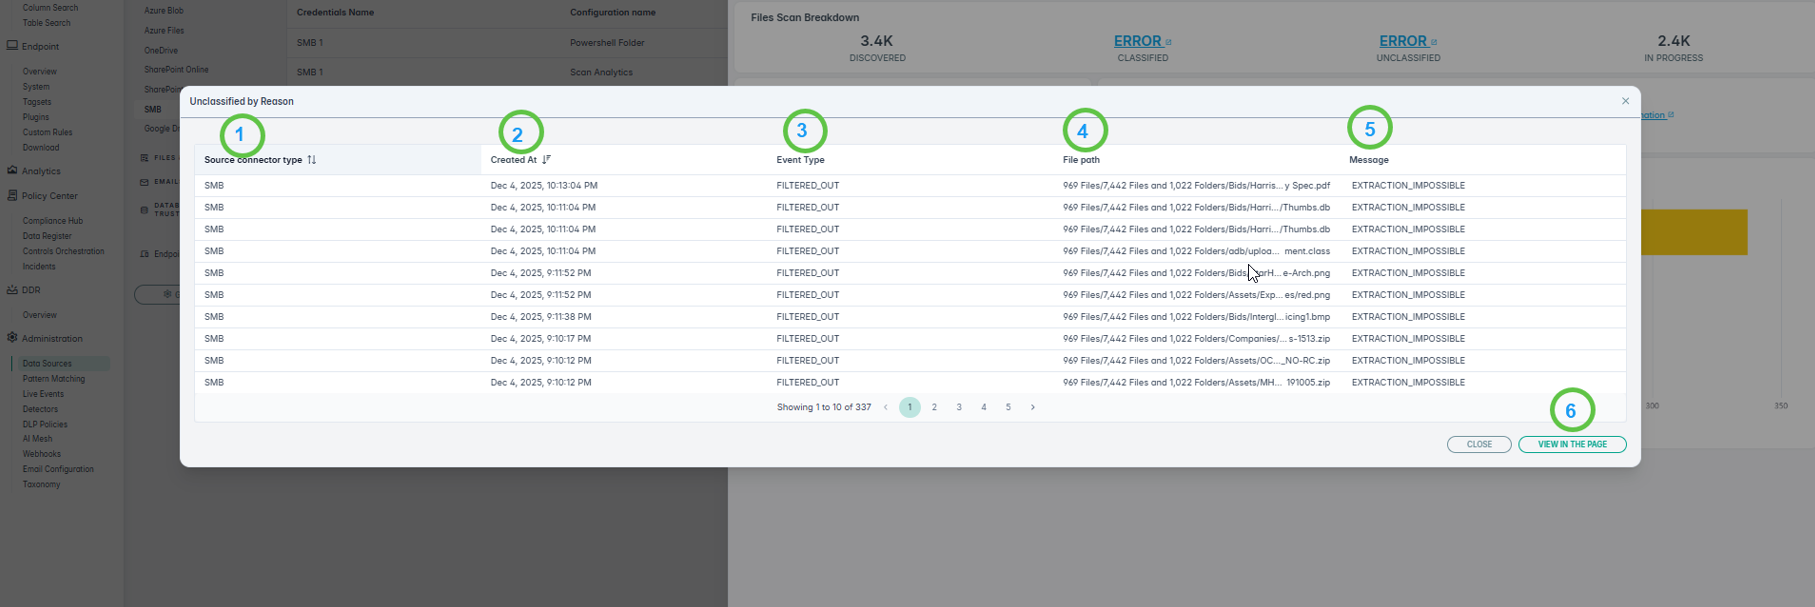Open the ERROR link above CLASSIFIED
The width and height of the screenshot is (1815, 607).
[1137, 41]
